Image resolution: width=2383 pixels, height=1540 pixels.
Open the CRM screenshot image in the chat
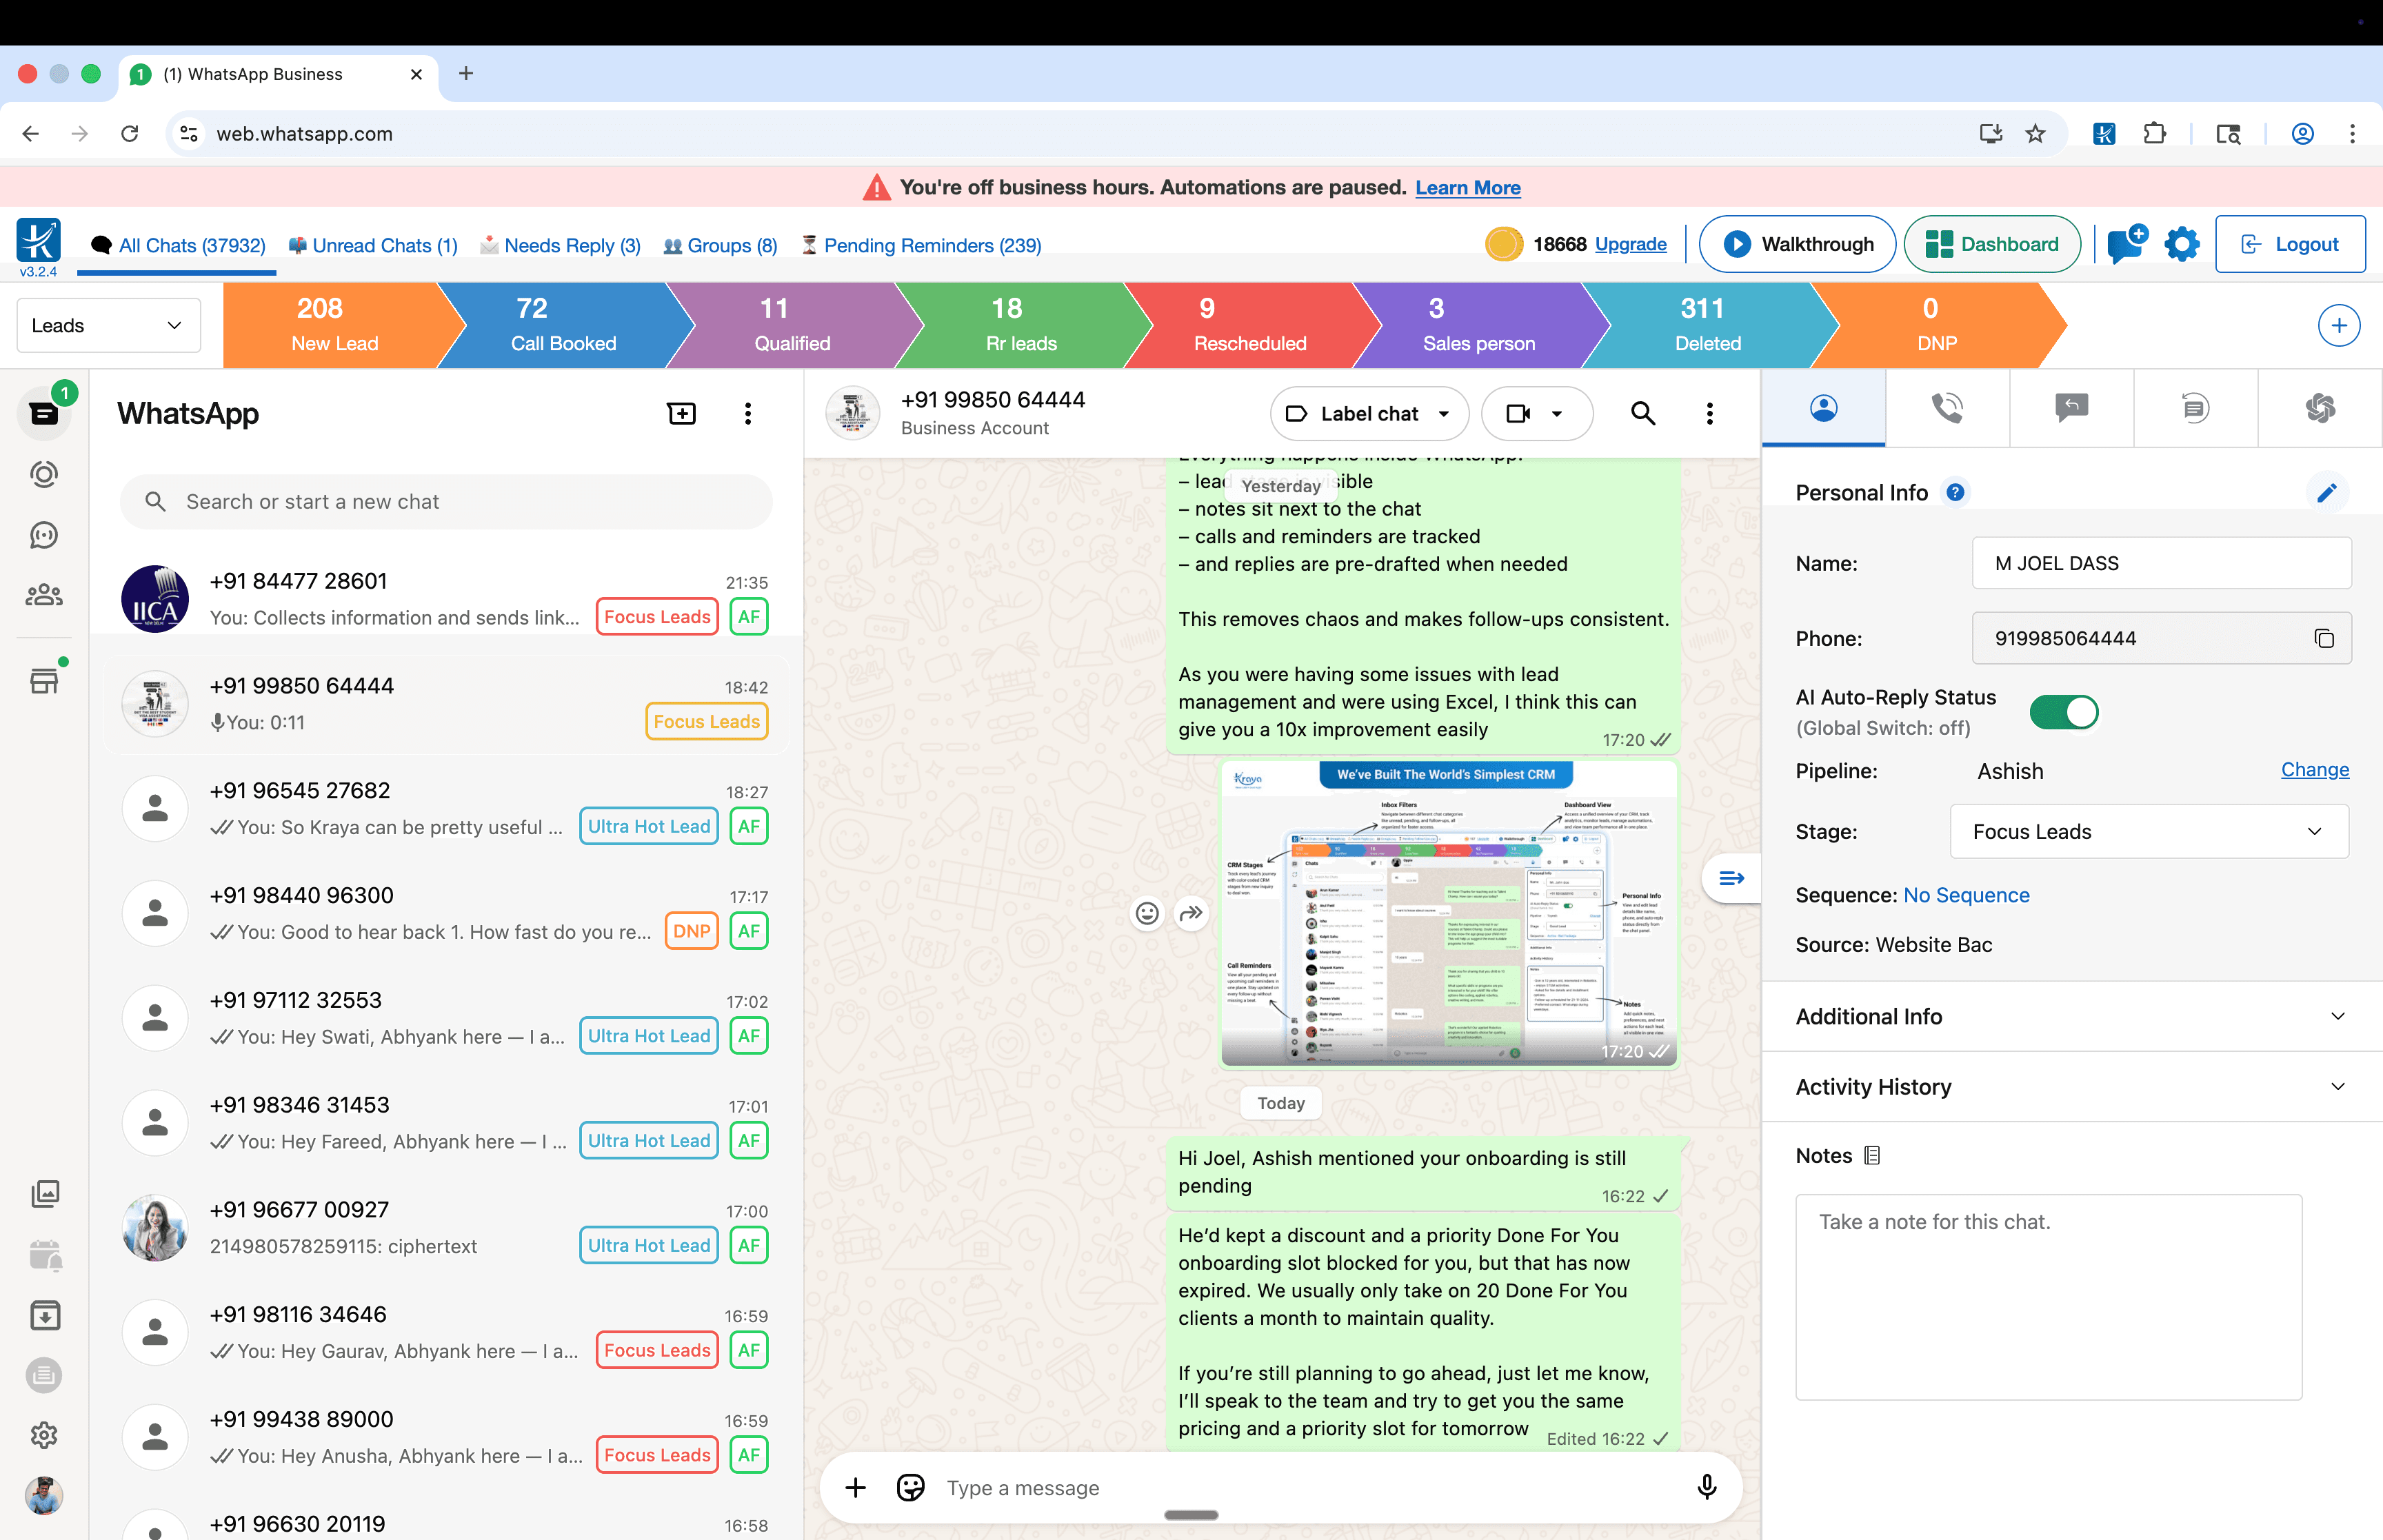tap(1448, 913)
